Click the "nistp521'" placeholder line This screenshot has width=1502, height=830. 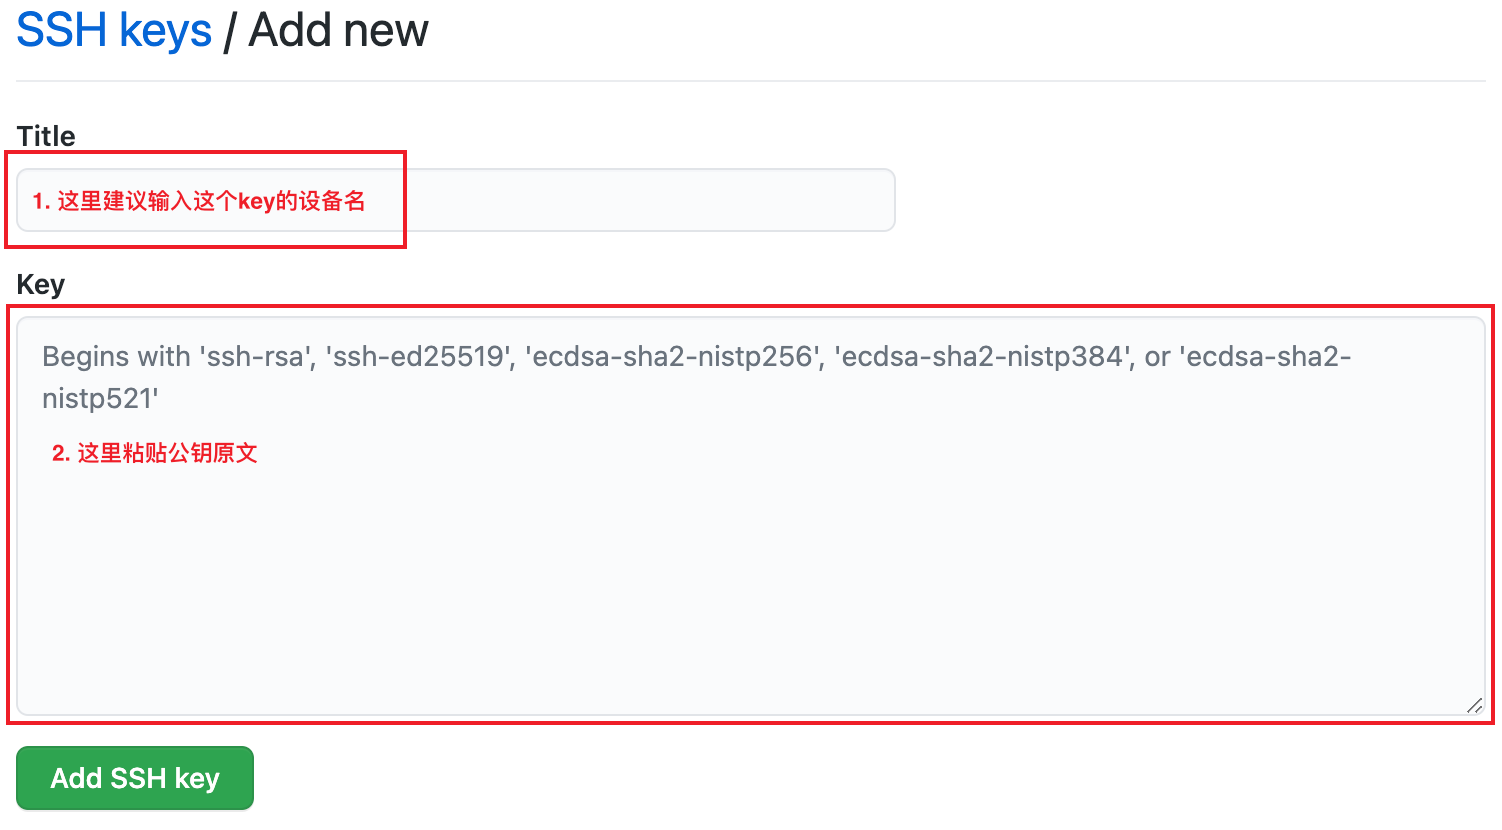click(100, 399)
